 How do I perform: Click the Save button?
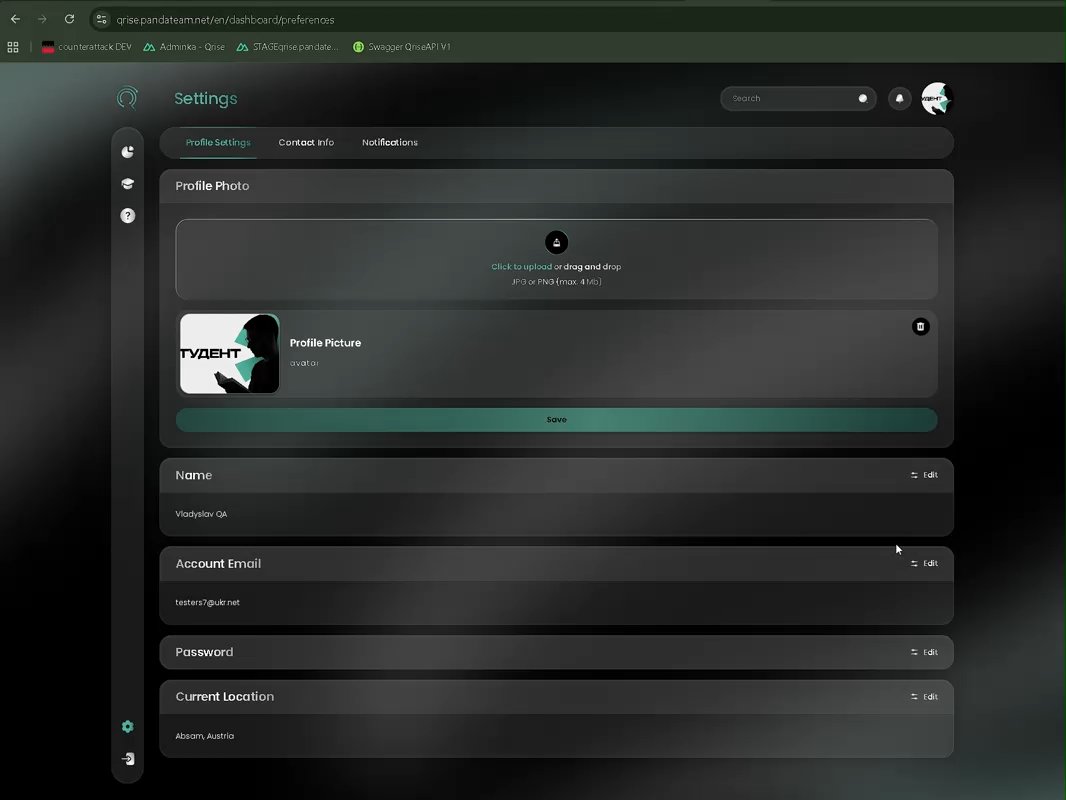point(556,420)
